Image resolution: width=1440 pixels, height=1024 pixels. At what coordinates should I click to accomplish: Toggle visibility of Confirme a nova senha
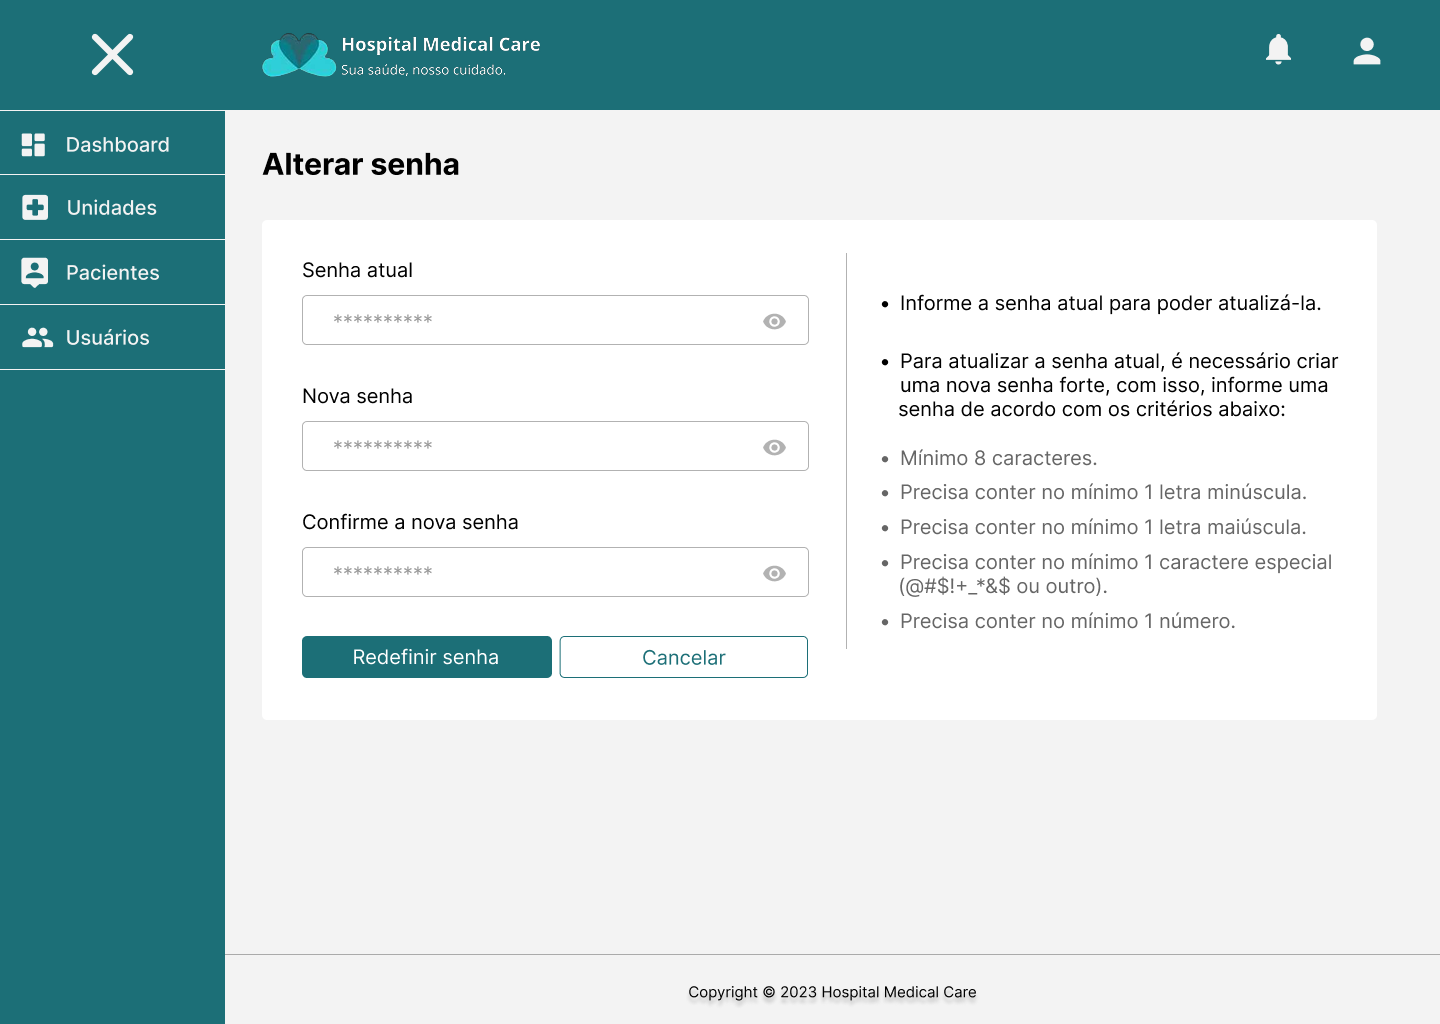click(x=774, y=573)
